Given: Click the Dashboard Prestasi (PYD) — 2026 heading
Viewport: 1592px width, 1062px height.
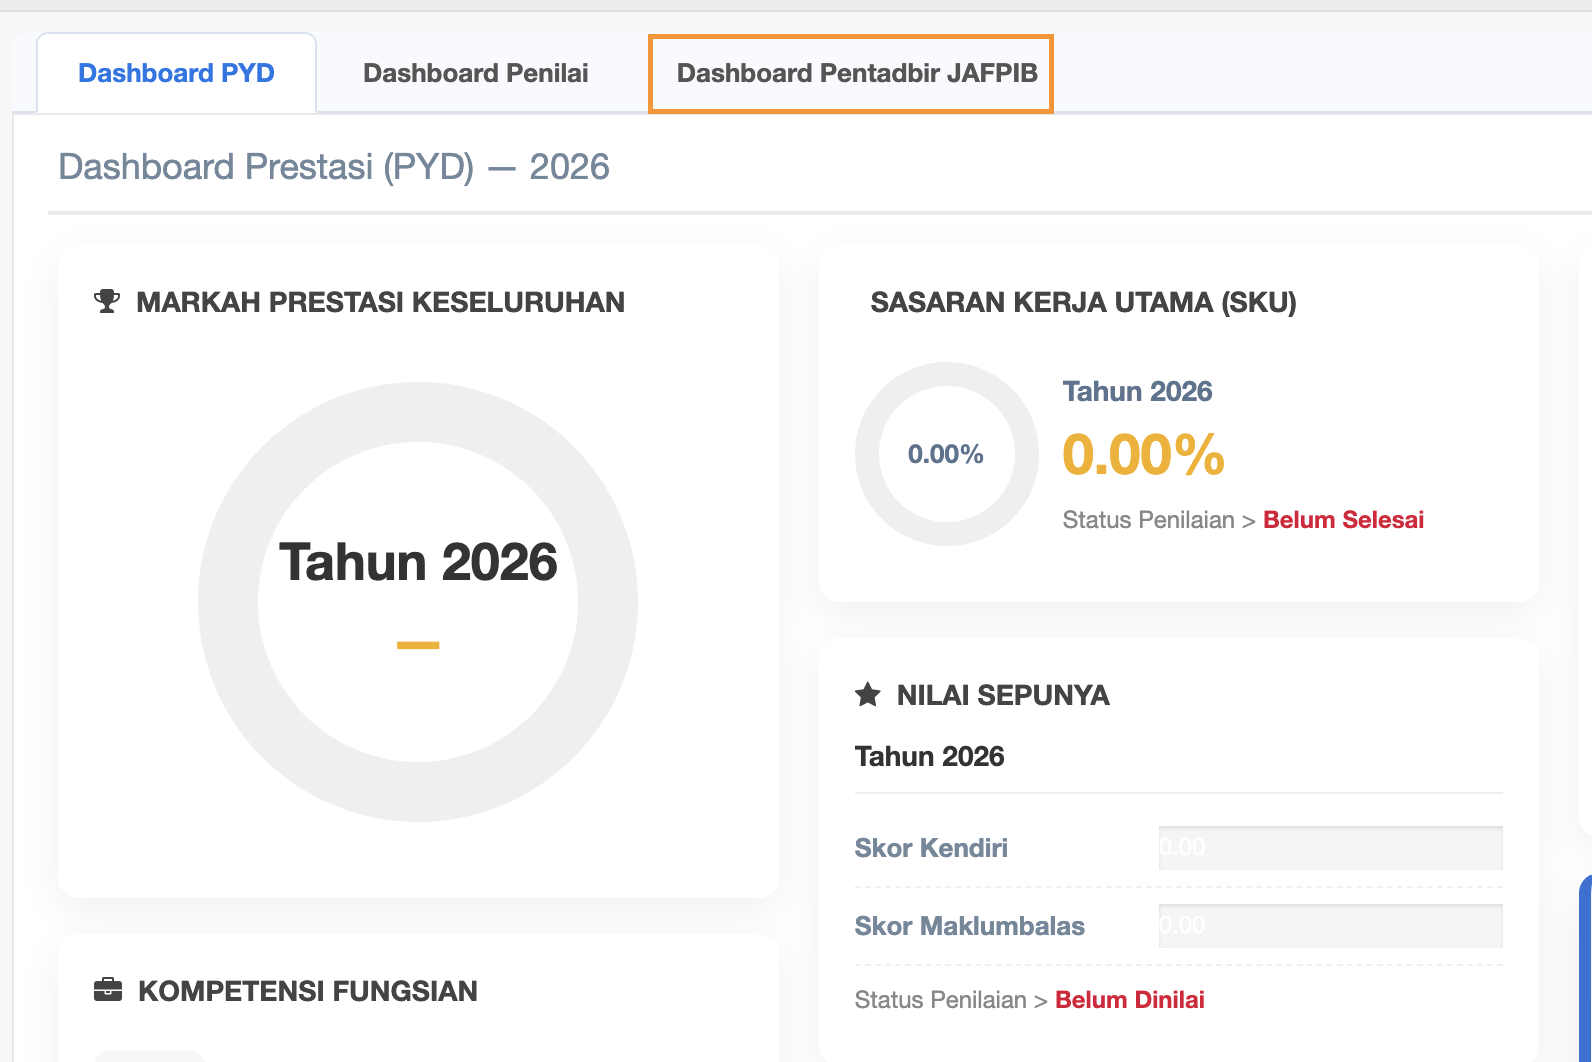Looking at the screenshot, I should pos(334,167).
